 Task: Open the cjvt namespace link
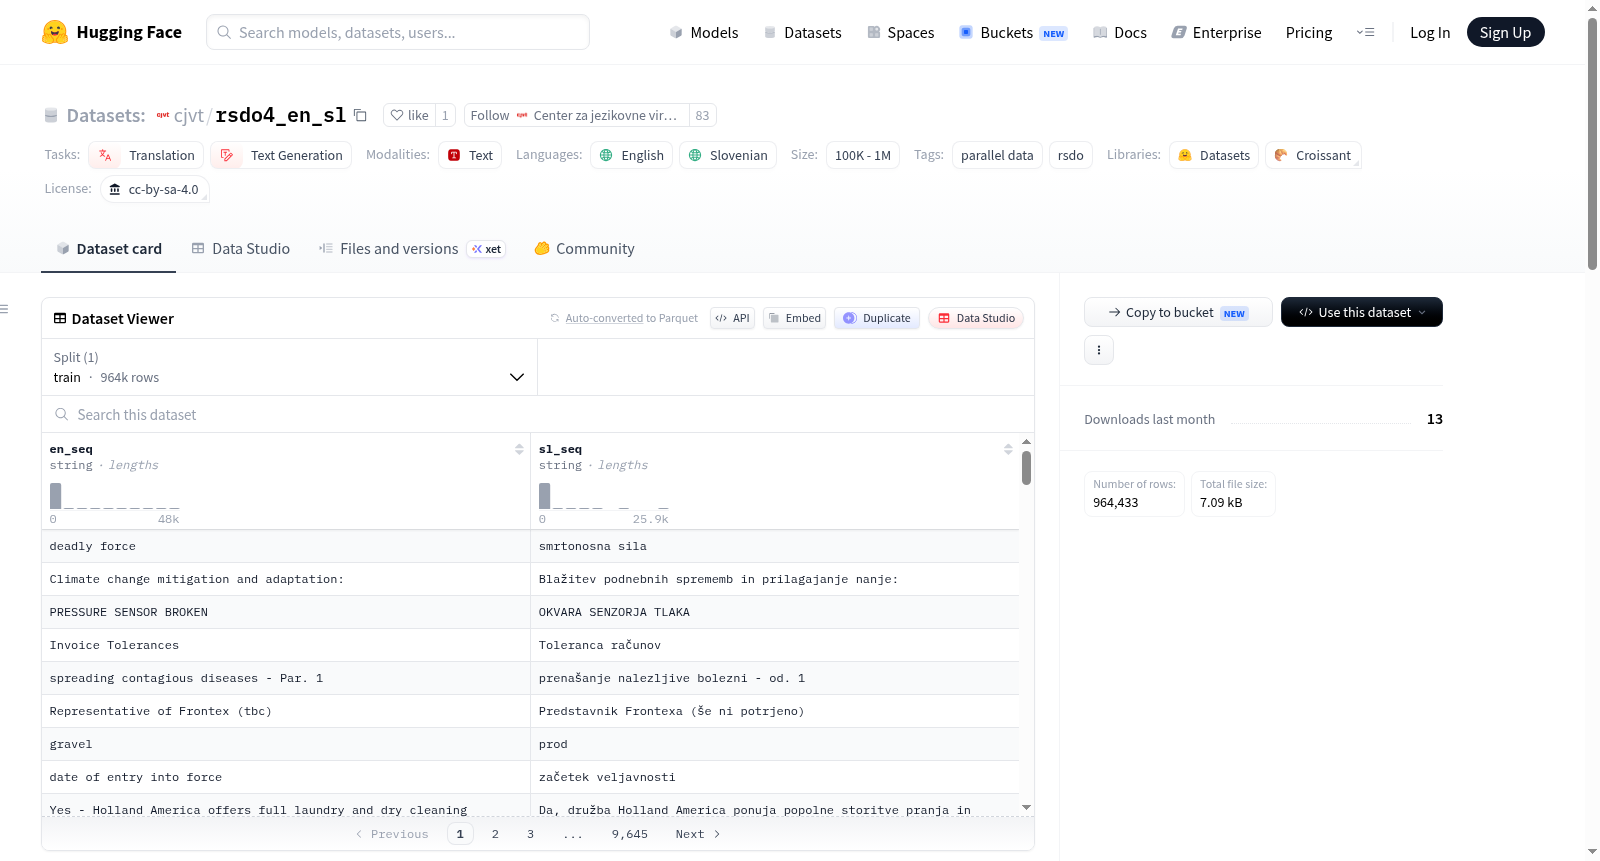pos(188,115)
